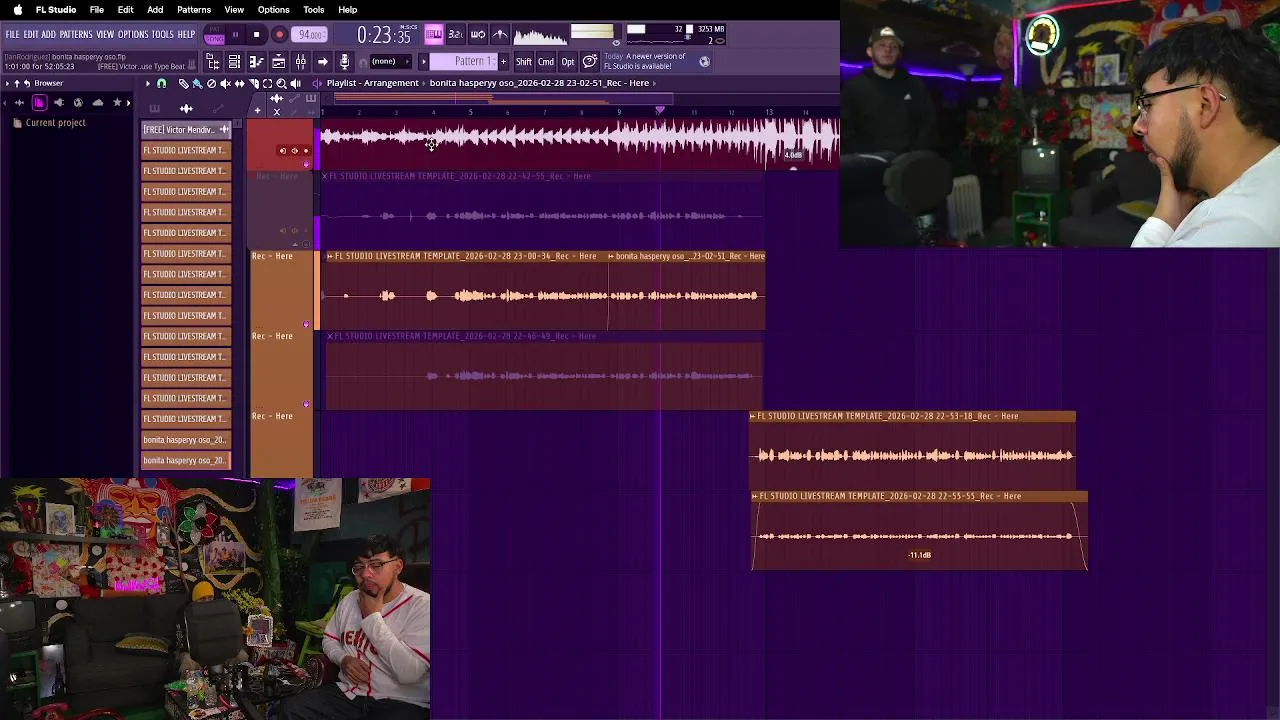The image size is (1280, 720).
Task: Open the macOS View menu
Action: pyautogui.click(x=234, y=10)
